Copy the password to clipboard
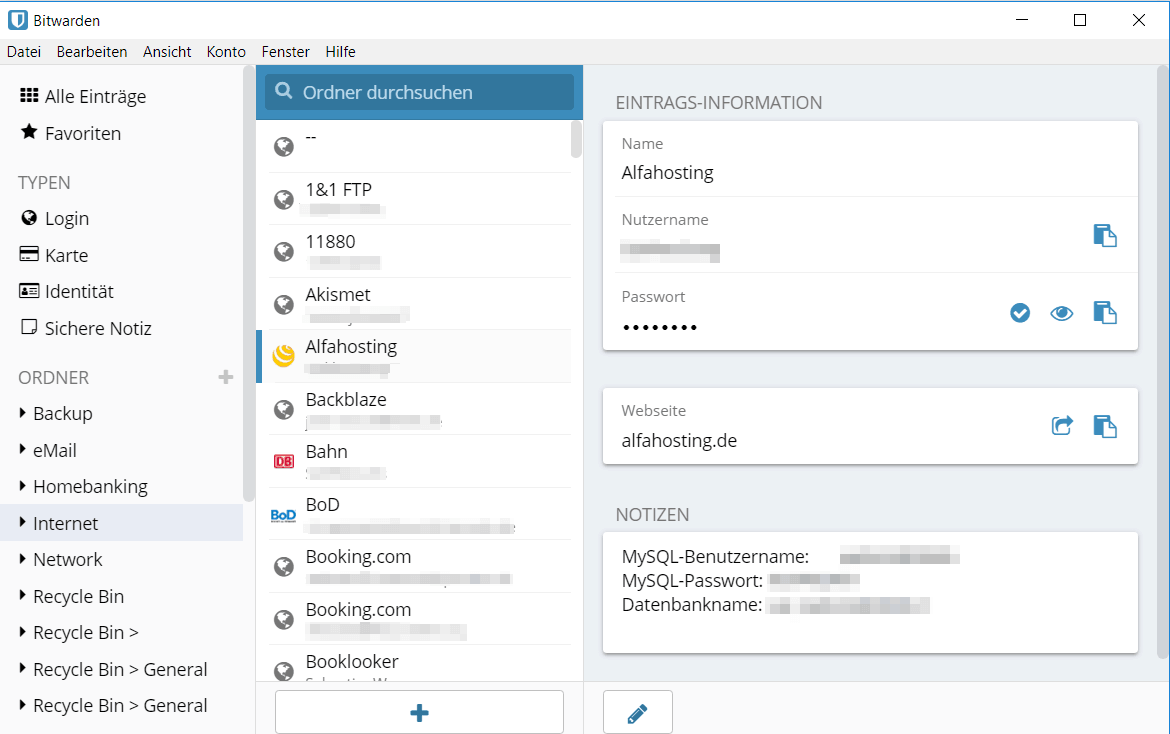 pyautogui.click(x=1104, y=313)
